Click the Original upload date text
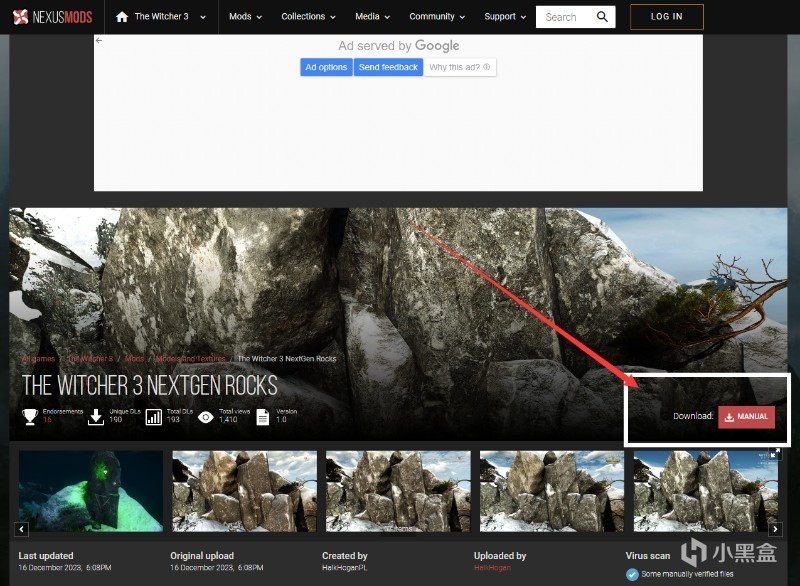 217,568
